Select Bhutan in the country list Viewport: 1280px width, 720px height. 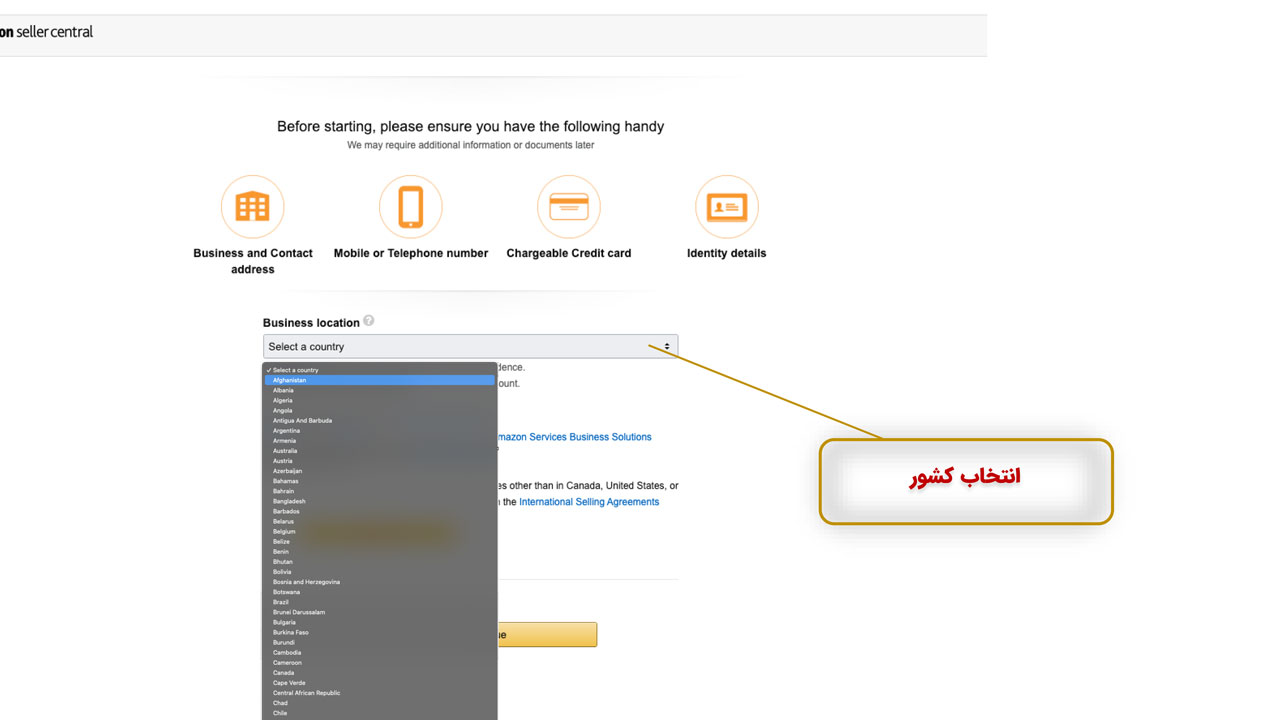click(x=380, y=562)
